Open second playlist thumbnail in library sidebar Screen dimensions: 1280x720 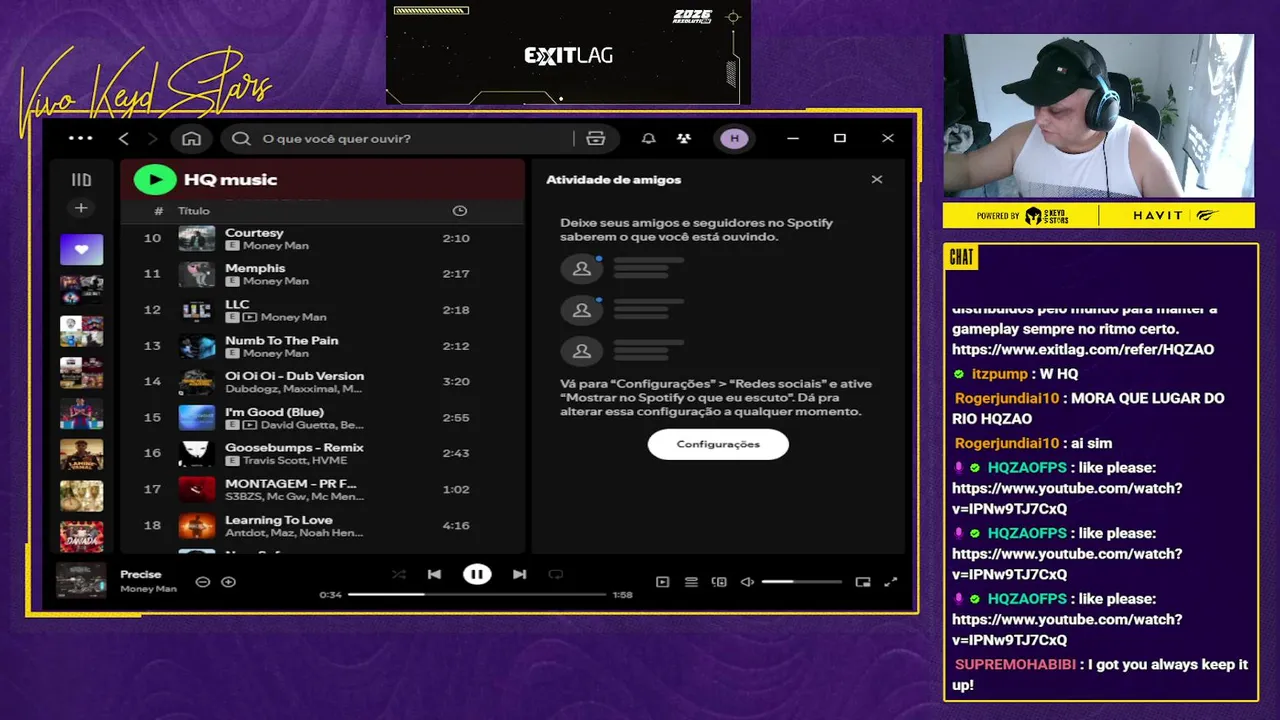pos(81,290)
